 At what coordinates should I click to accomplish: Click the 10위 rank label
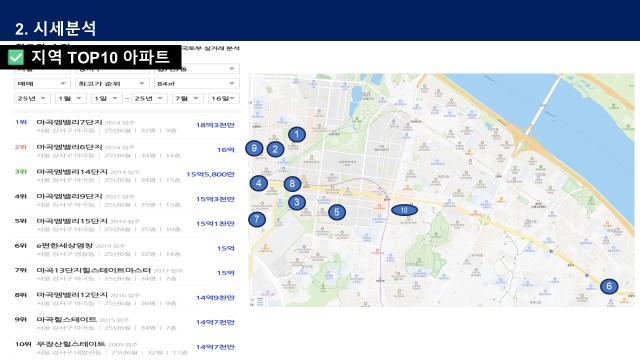click(23, 344)
